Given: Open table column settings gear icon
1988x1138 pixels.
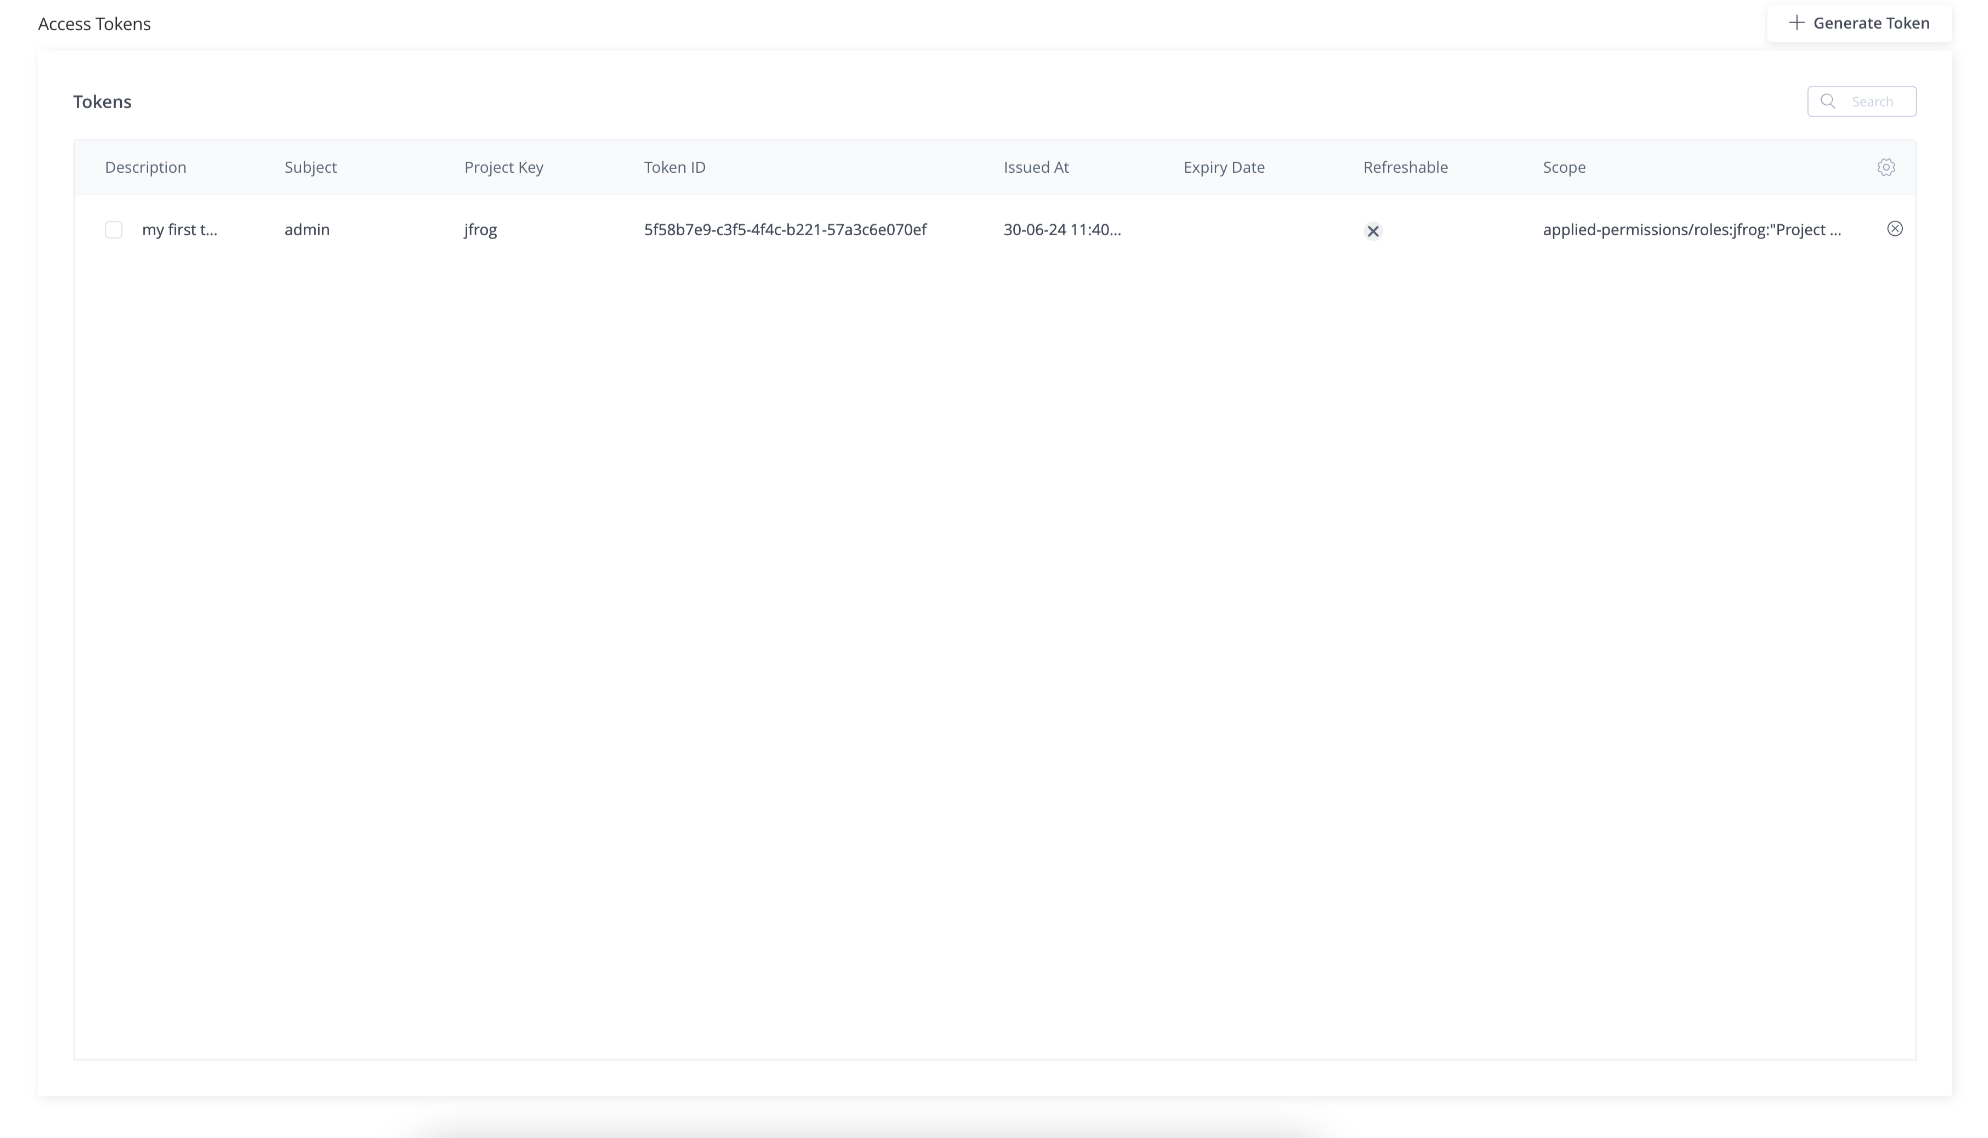Looking at the screenshot, I should (x=1886, y=167).
